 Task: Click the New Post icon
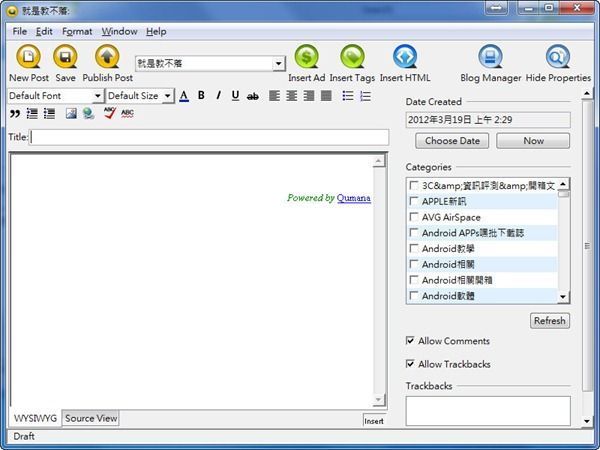click(x=28, y=57)
